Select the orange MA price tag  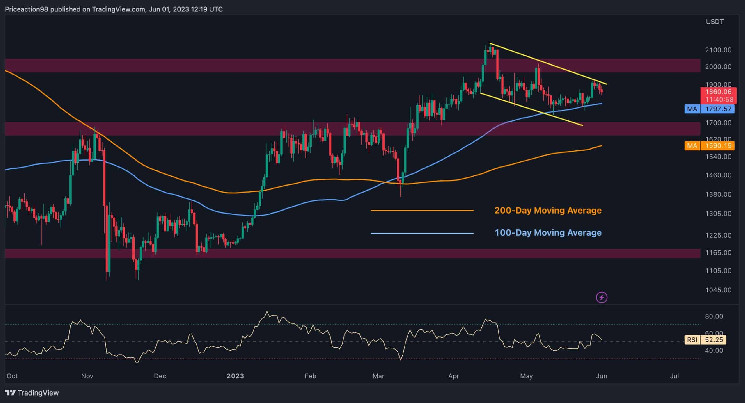[710, 145]
